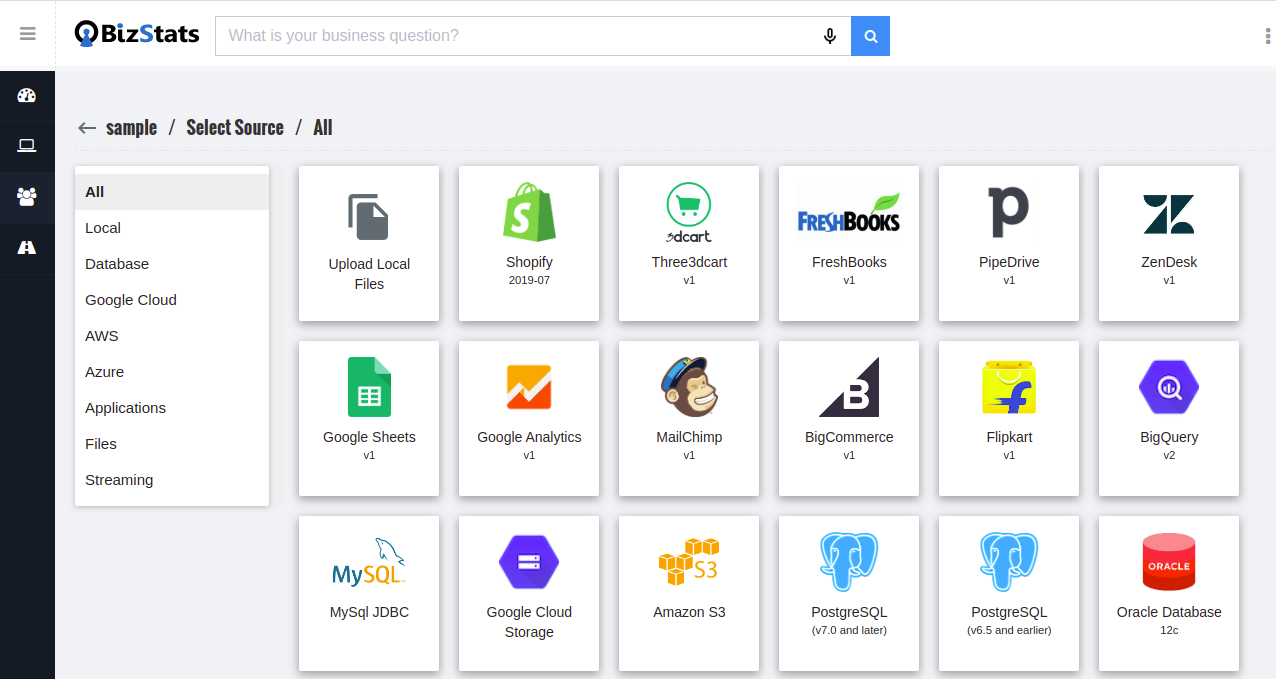Go back using the left arrow
1276x679 pixels.
coord(87,128)
